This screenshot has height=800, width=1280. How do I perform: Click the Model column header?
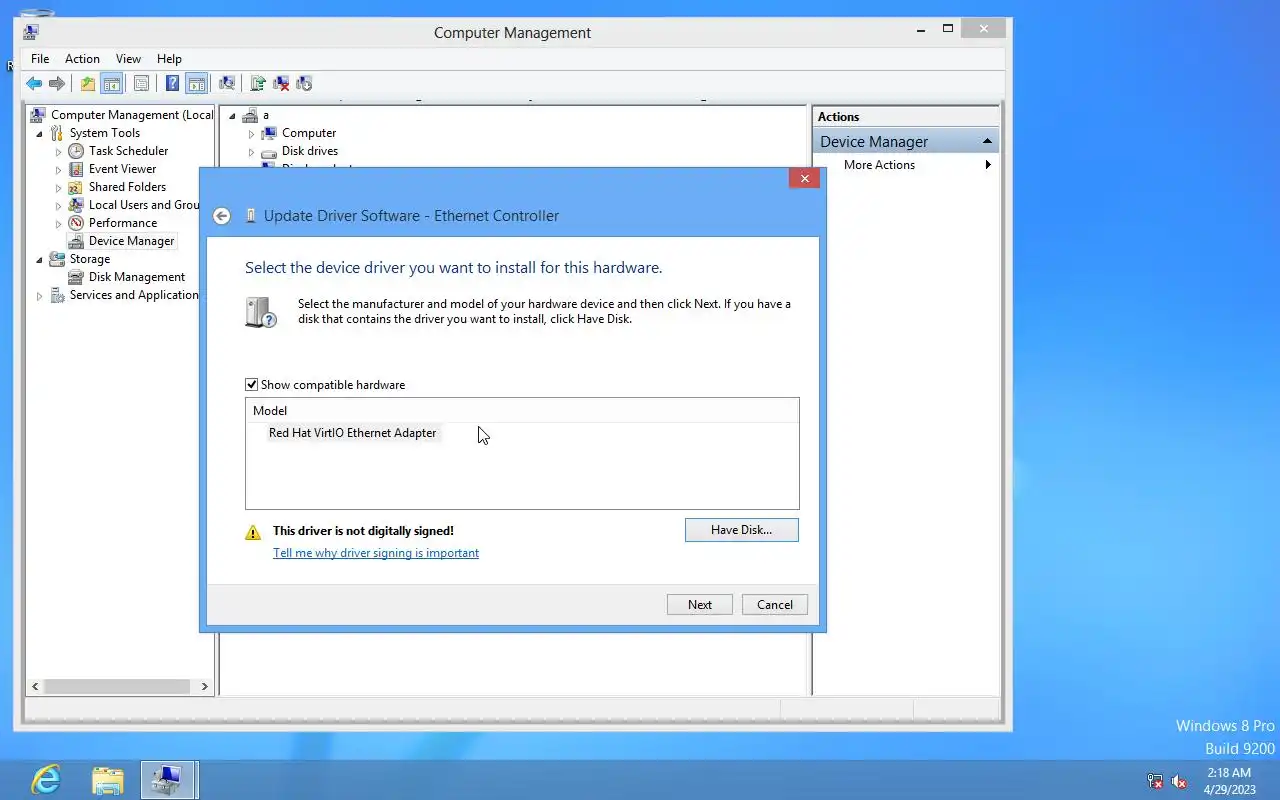click(522, 411)
